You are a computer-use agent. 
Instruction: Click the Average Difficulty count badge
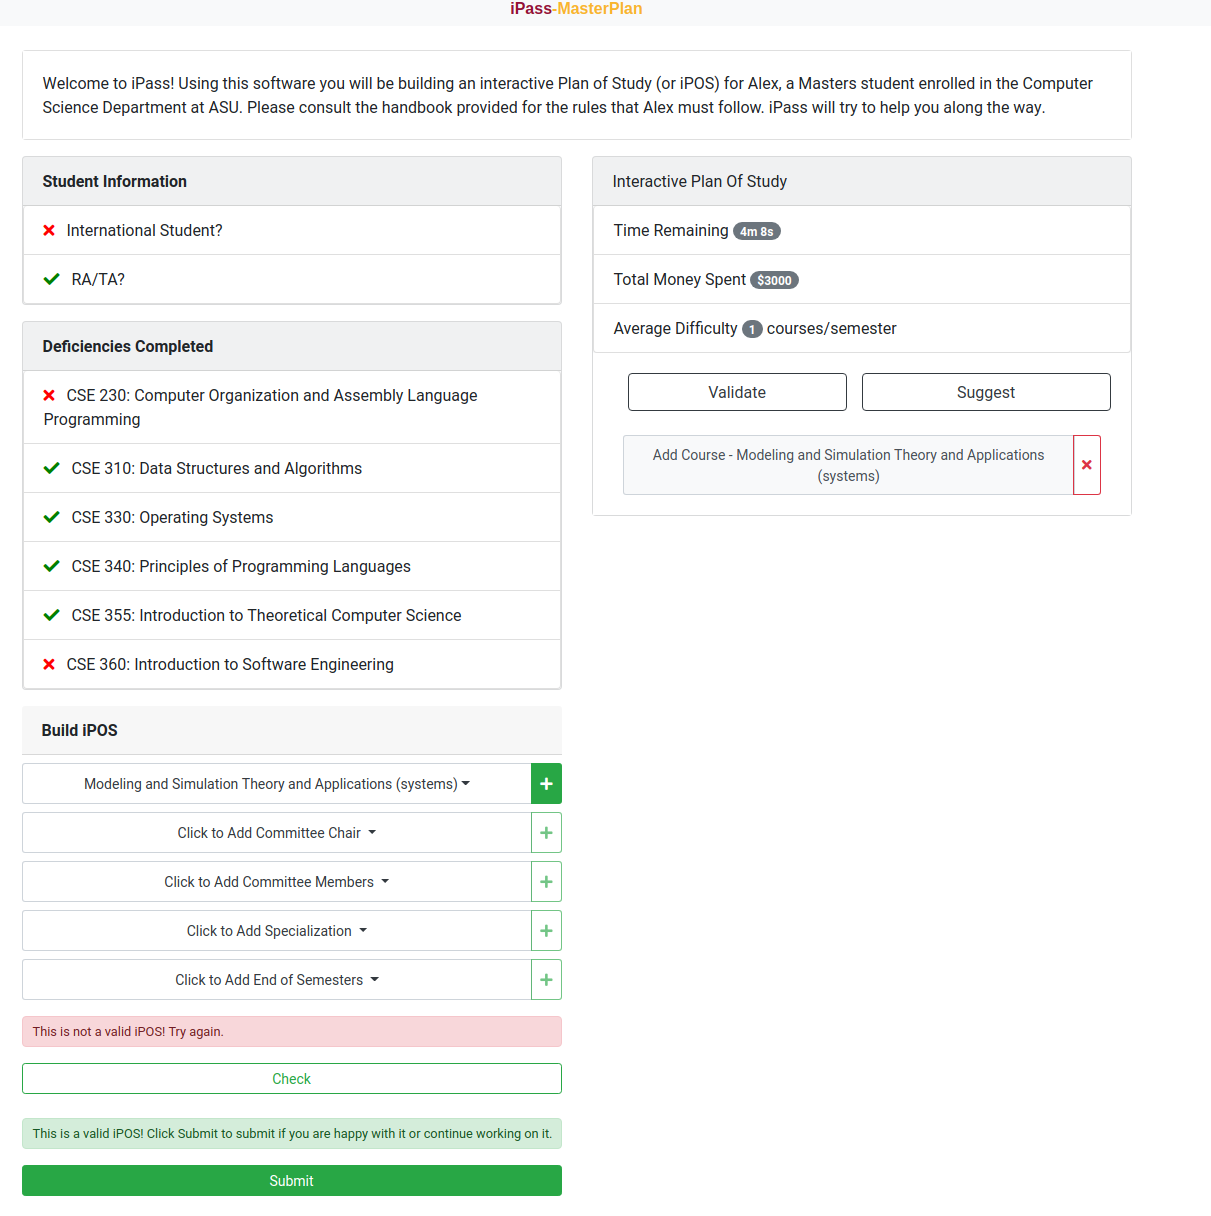[x=751, y=328]
